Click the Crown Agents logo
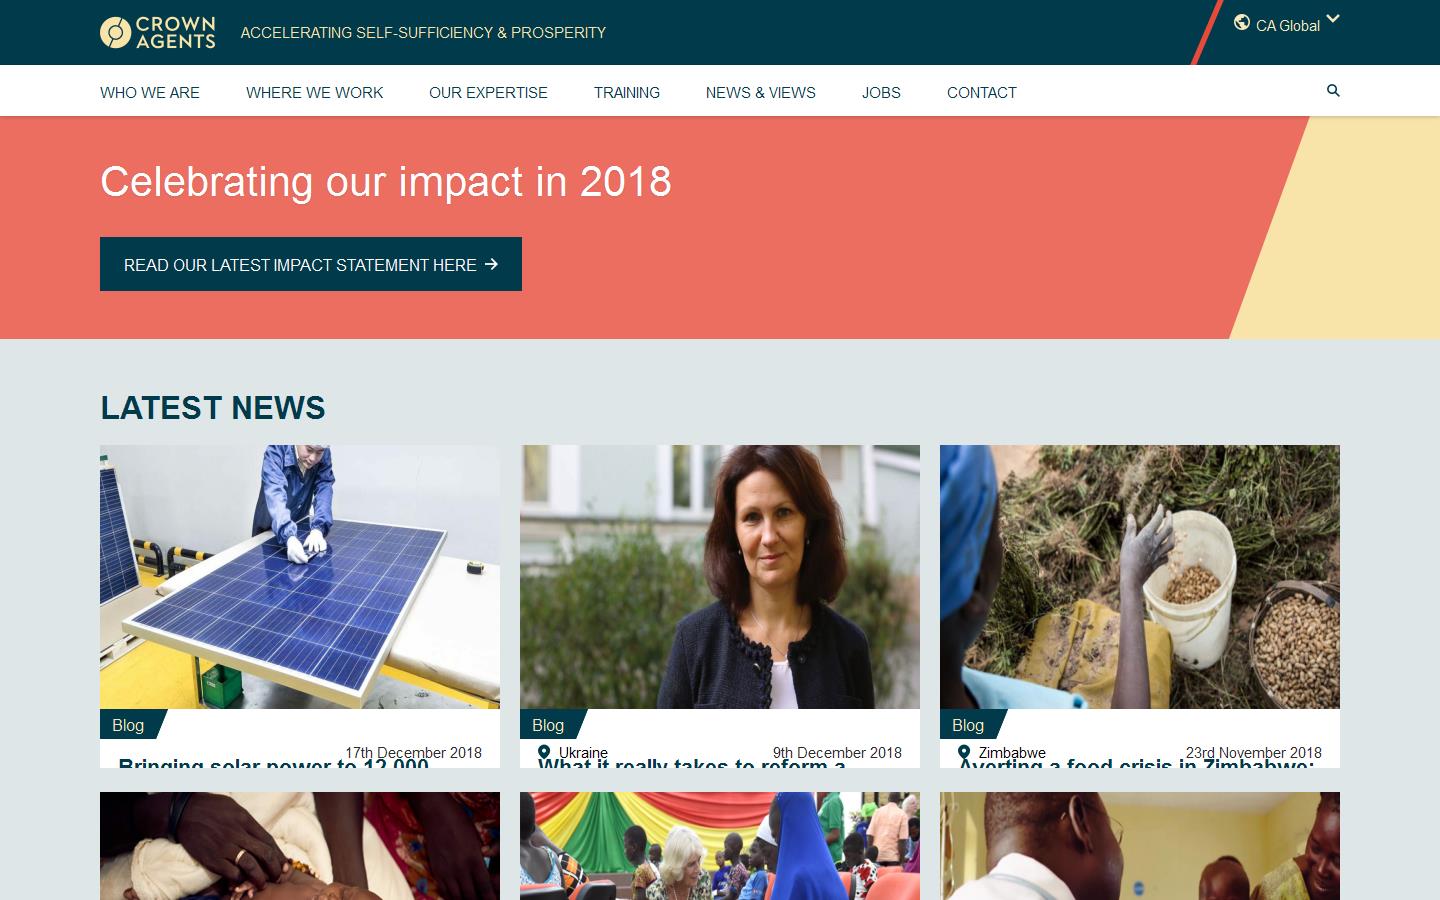The width and height of the screenshot is (1440, 900). pos(158,32)
